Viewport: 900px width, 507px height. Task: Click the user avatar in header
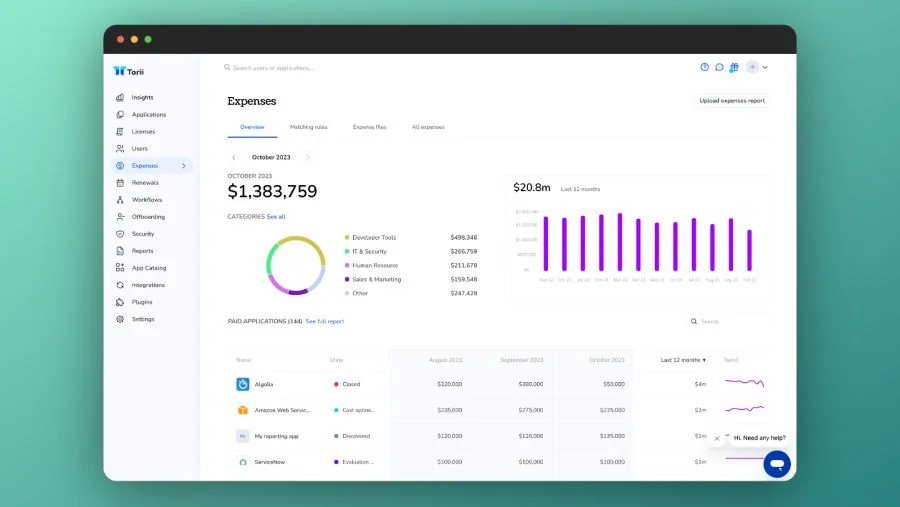(752, 67)
